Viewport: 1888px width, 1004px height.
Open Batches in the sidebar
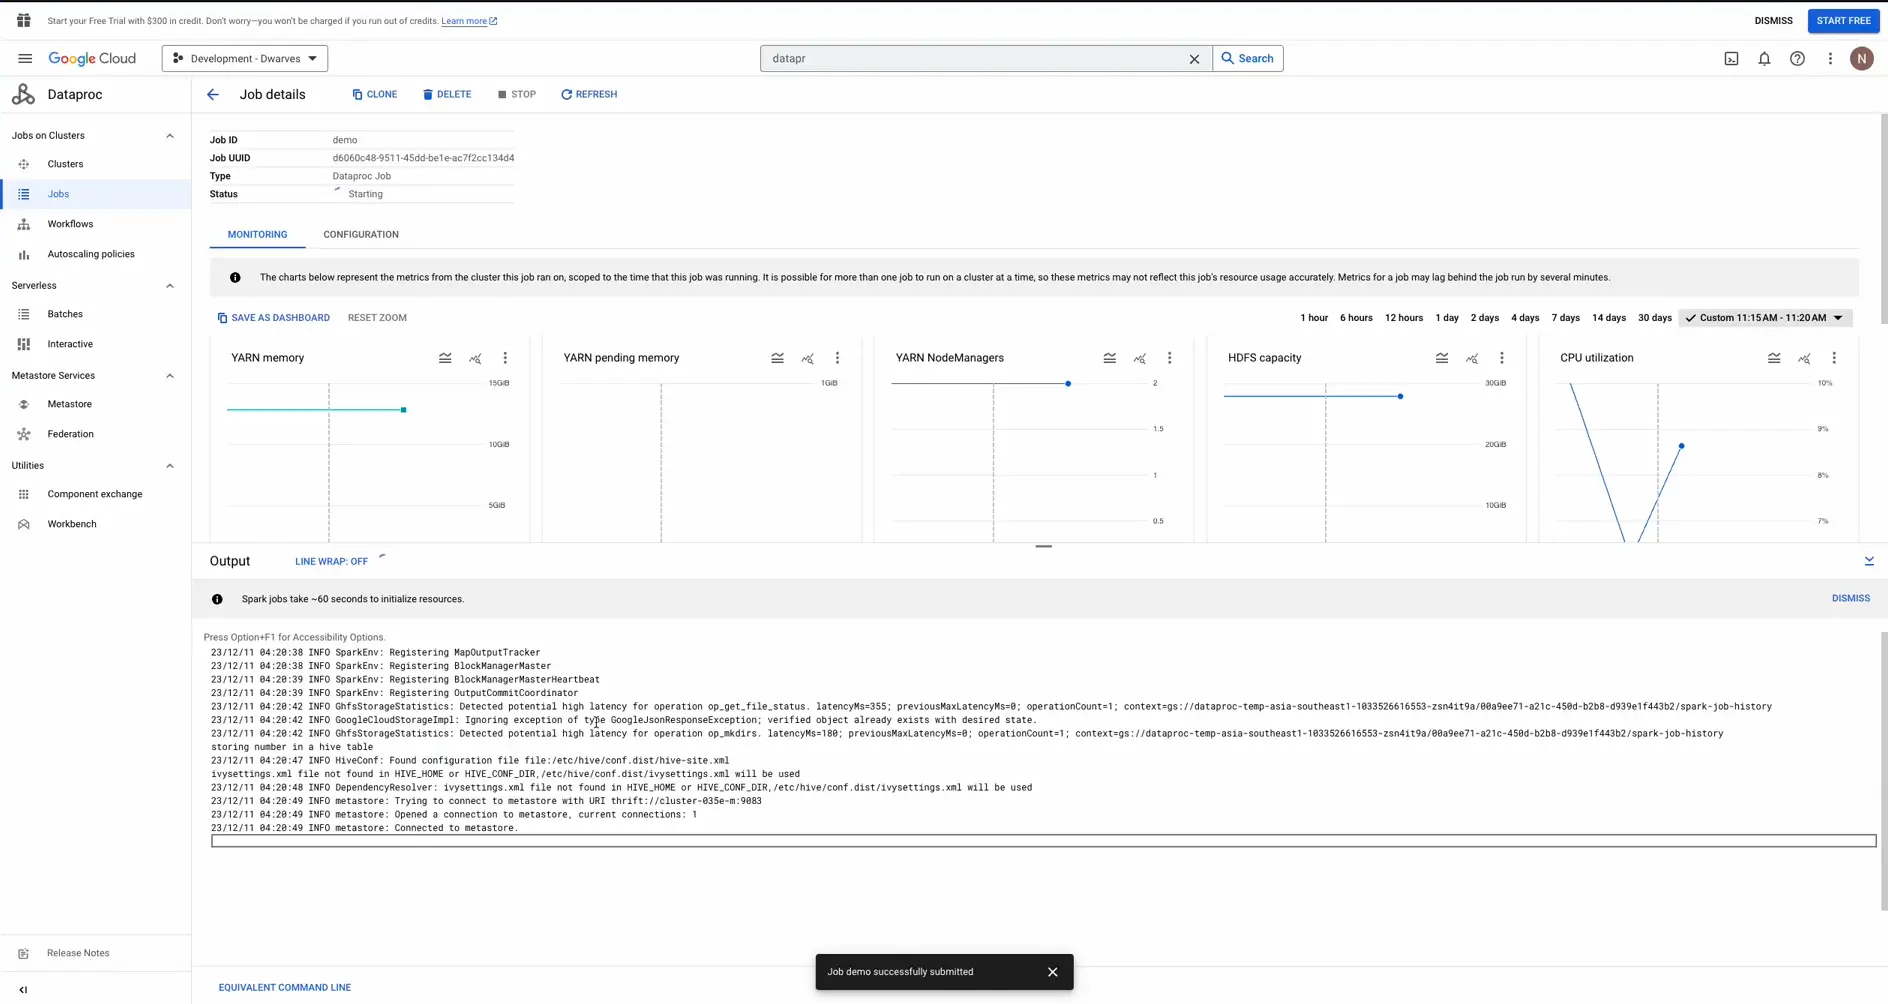pyautogui.click(x=95, y=314)
